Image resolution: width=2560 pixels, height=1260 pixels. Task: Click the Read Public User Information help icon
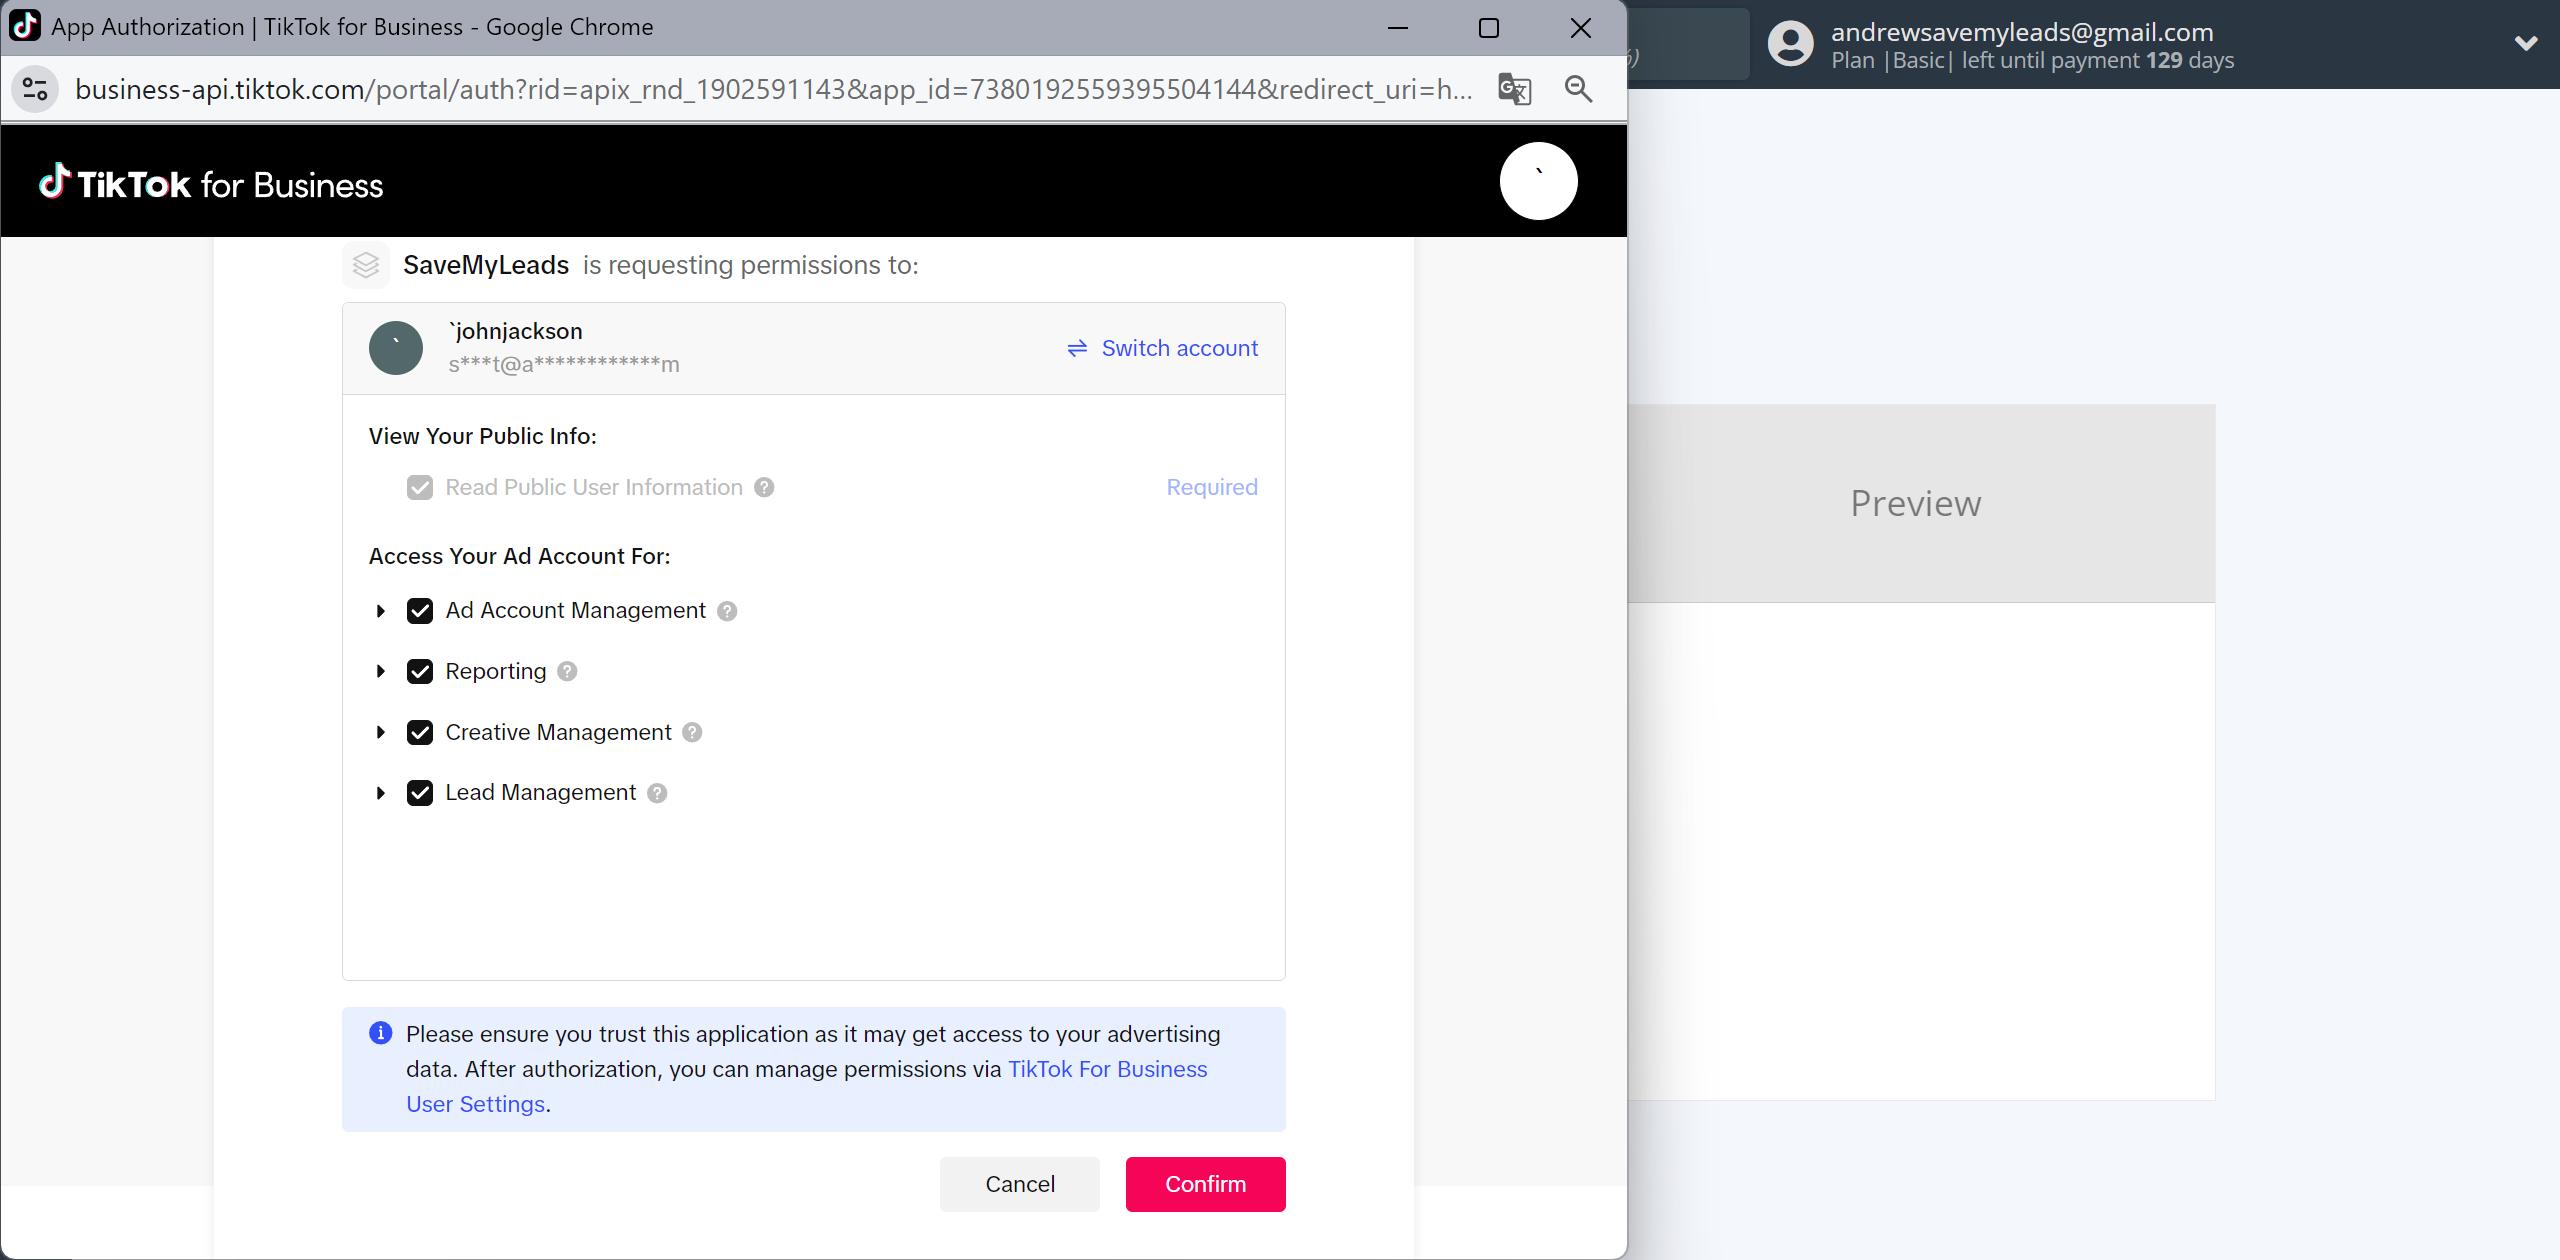pos(766,486)
